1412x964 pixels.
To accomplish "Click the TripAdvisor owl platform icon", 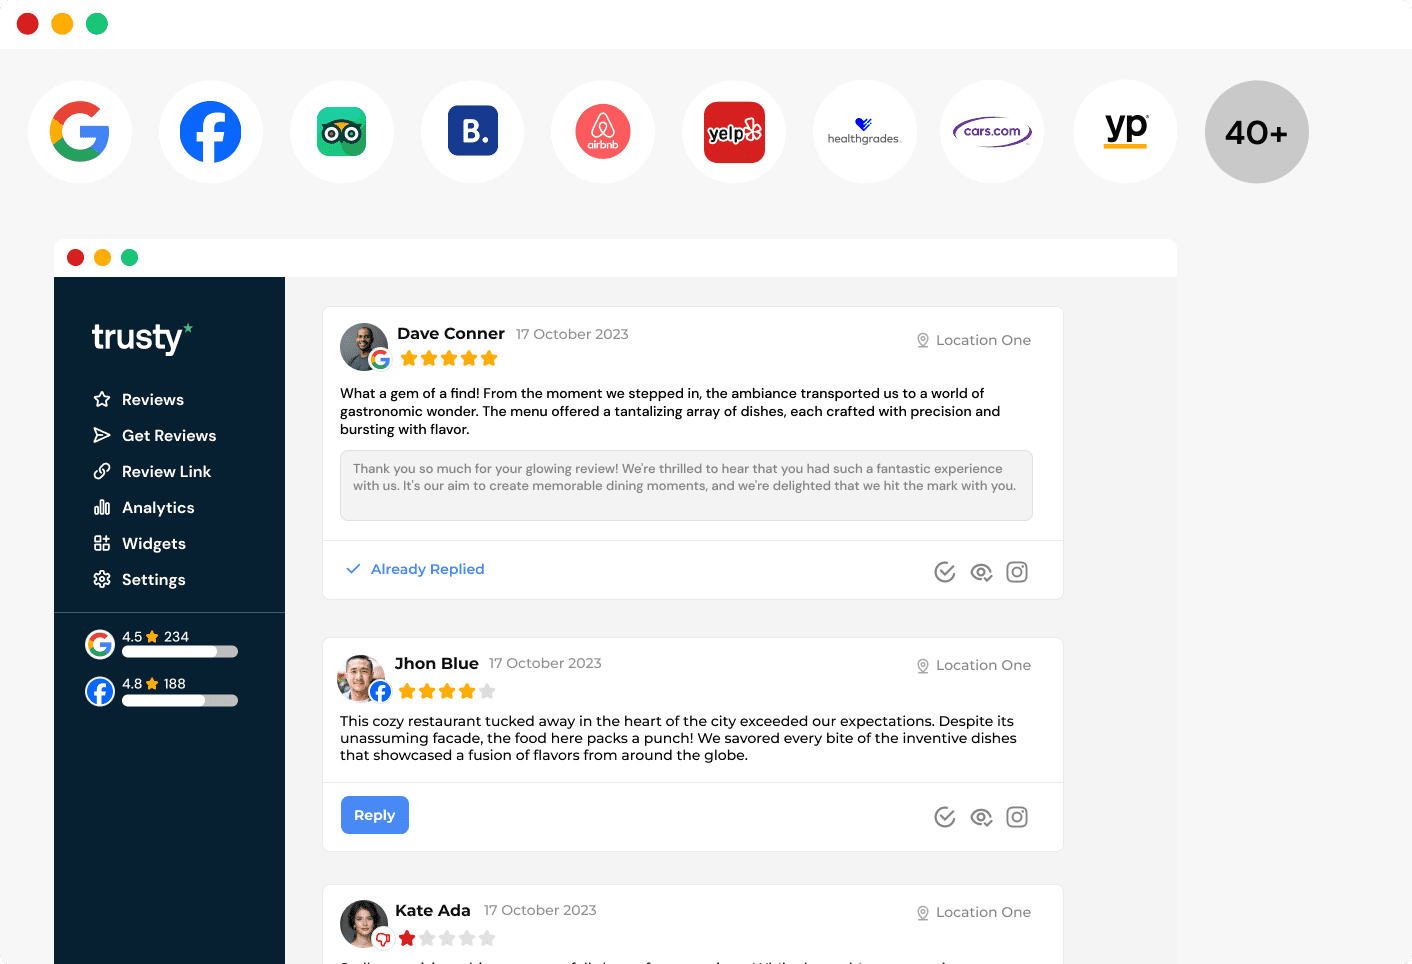I will point(341,132).
